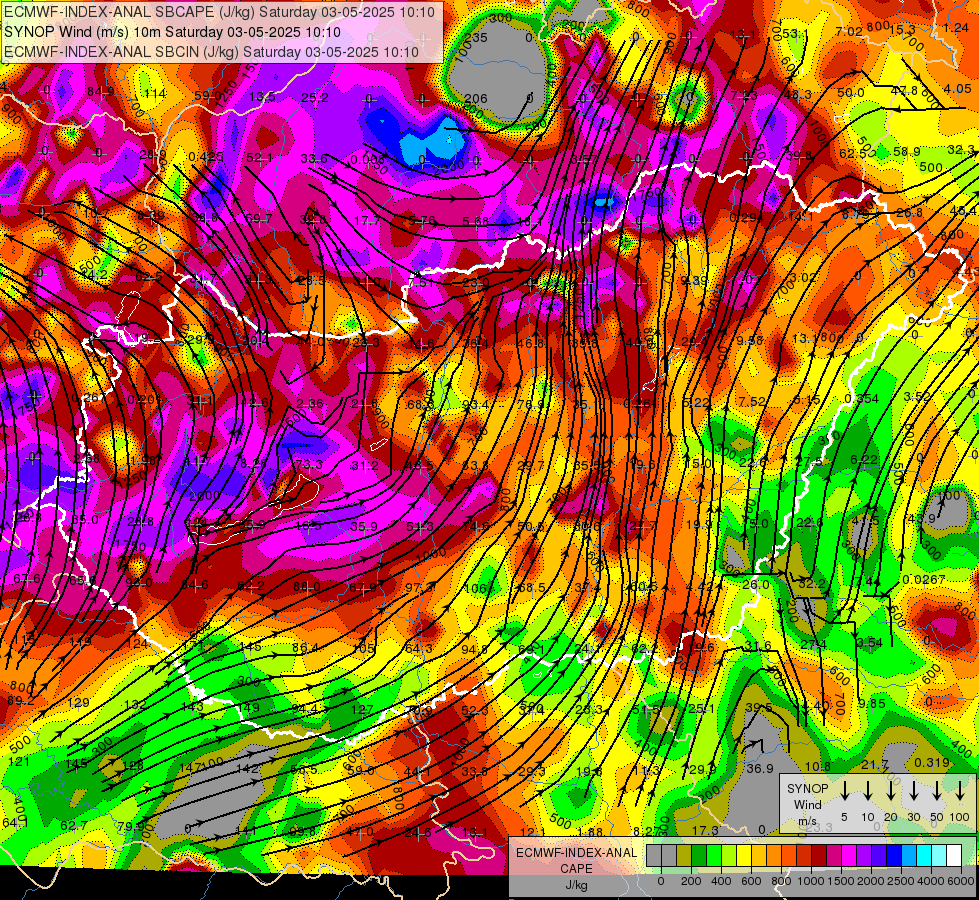The width and height of the screenshot is (979, 900).
Task: Click station value 206 on gray area
Action: [x=476, y=98]
